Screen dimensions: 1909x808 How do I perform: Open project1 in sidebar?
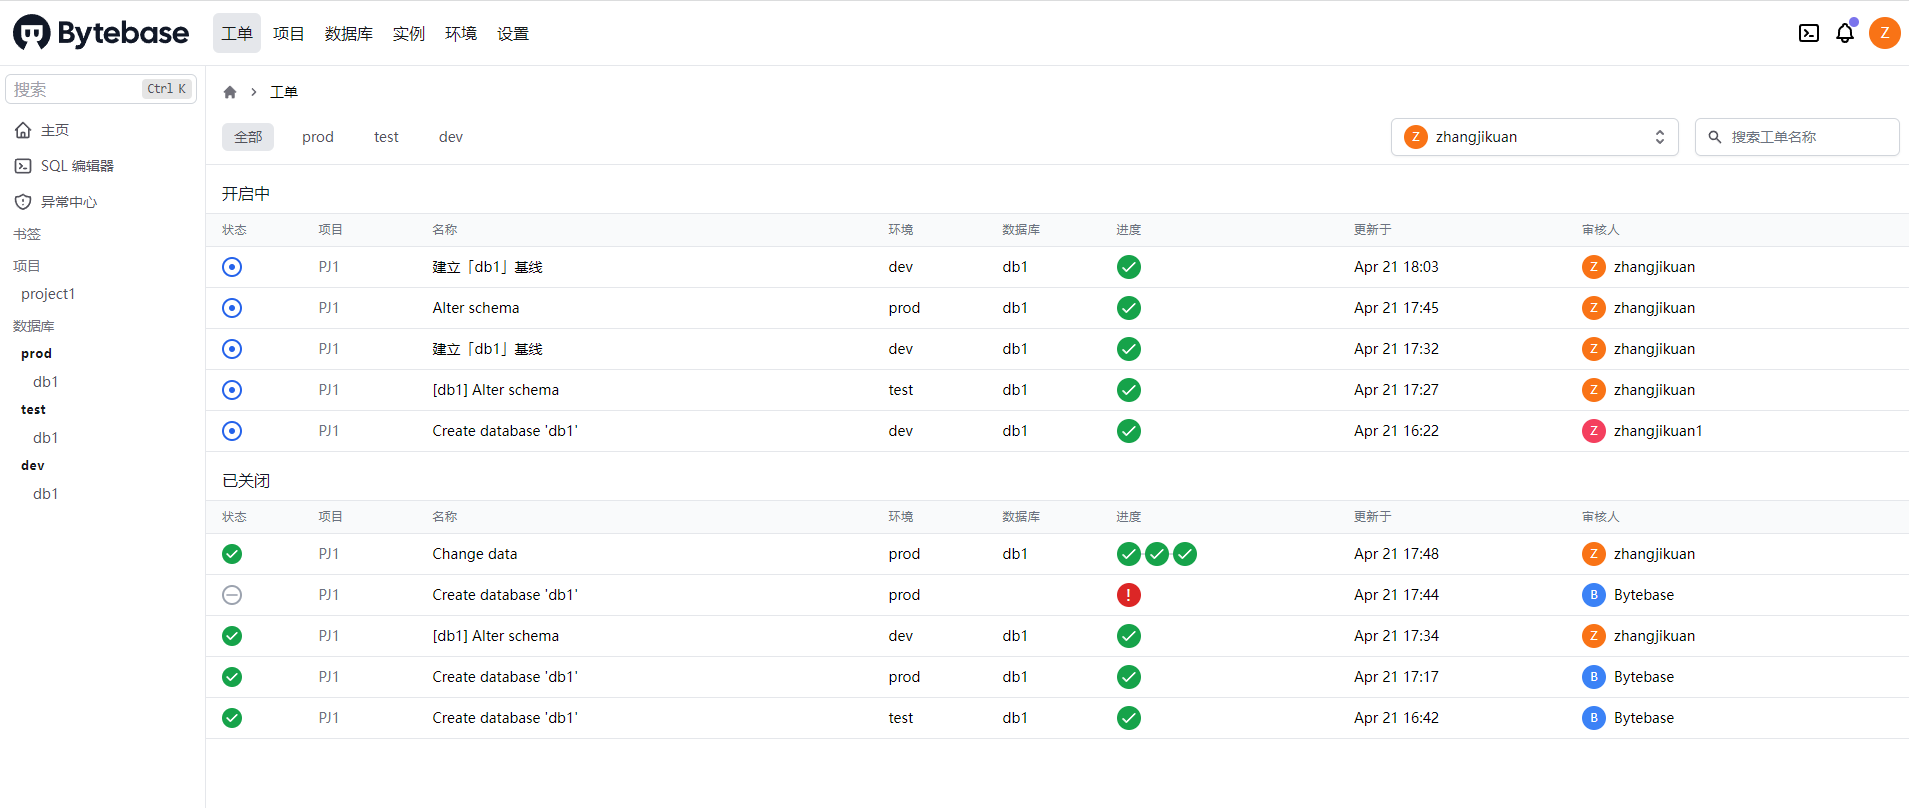click(x=48, y=294)
